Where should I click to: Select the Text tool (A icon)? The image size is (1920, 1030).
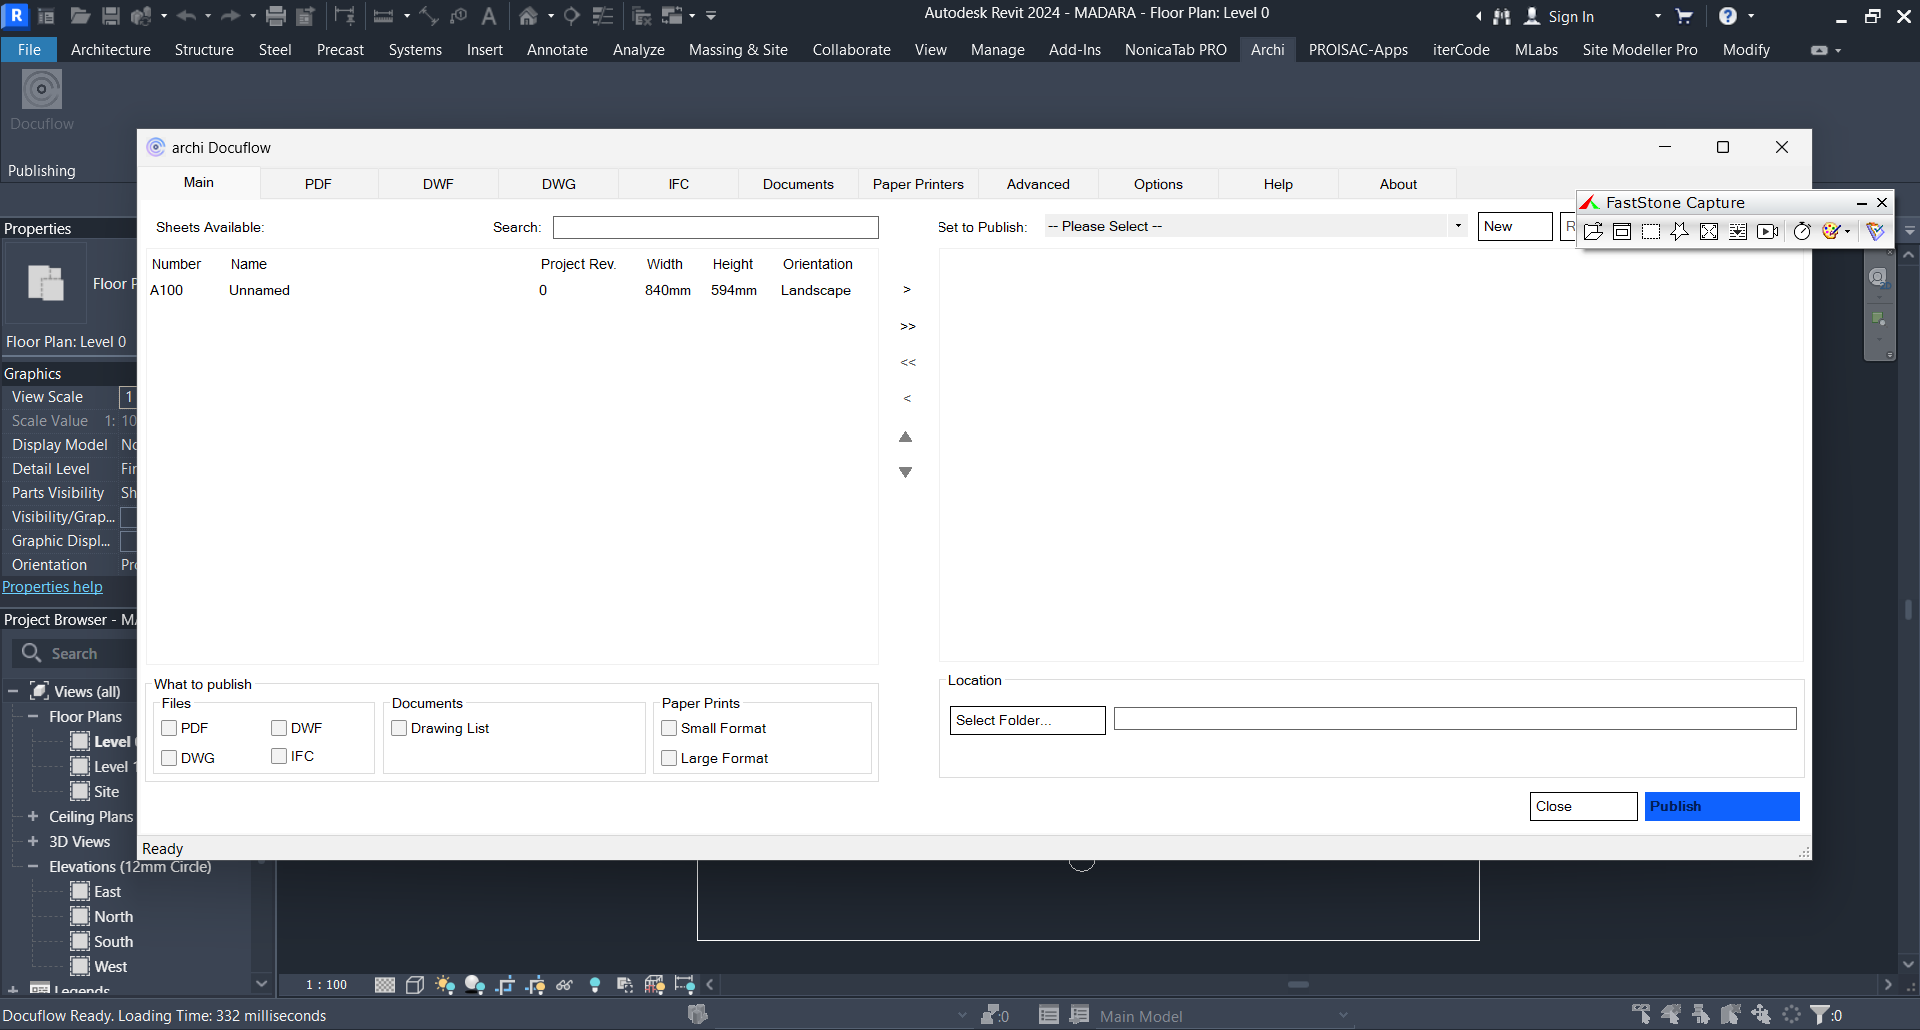[x=489, y=16]
